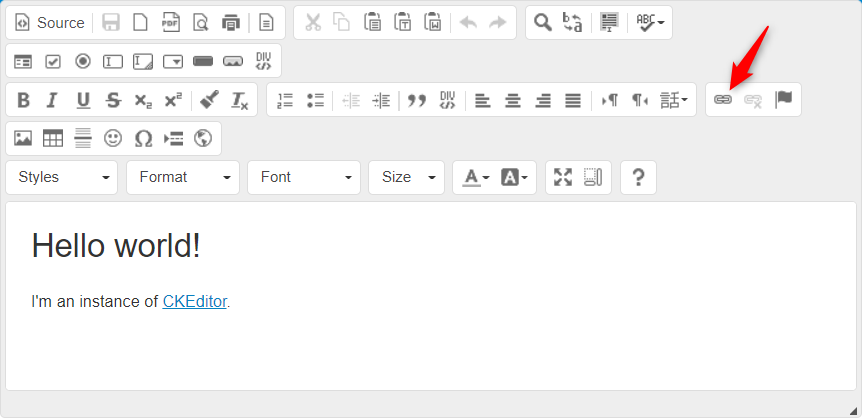Click the Redo arrow
862x418 pixels.
tap(498, 23)
